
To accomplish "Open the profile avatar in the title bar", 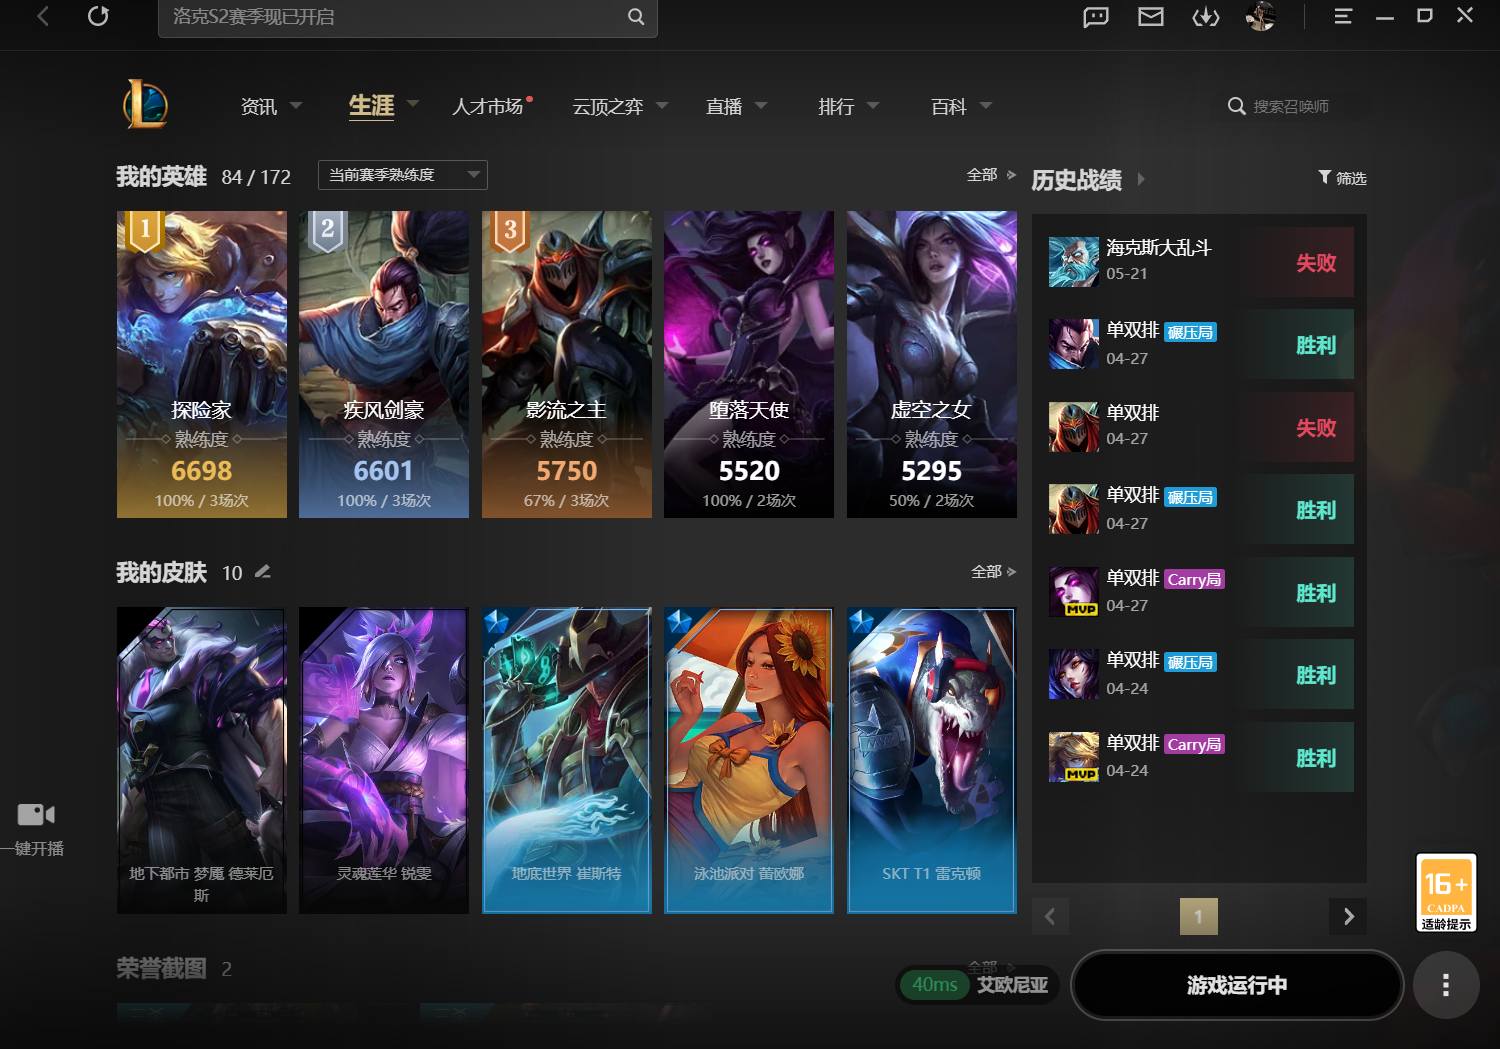I will (x=1260, y=16).
